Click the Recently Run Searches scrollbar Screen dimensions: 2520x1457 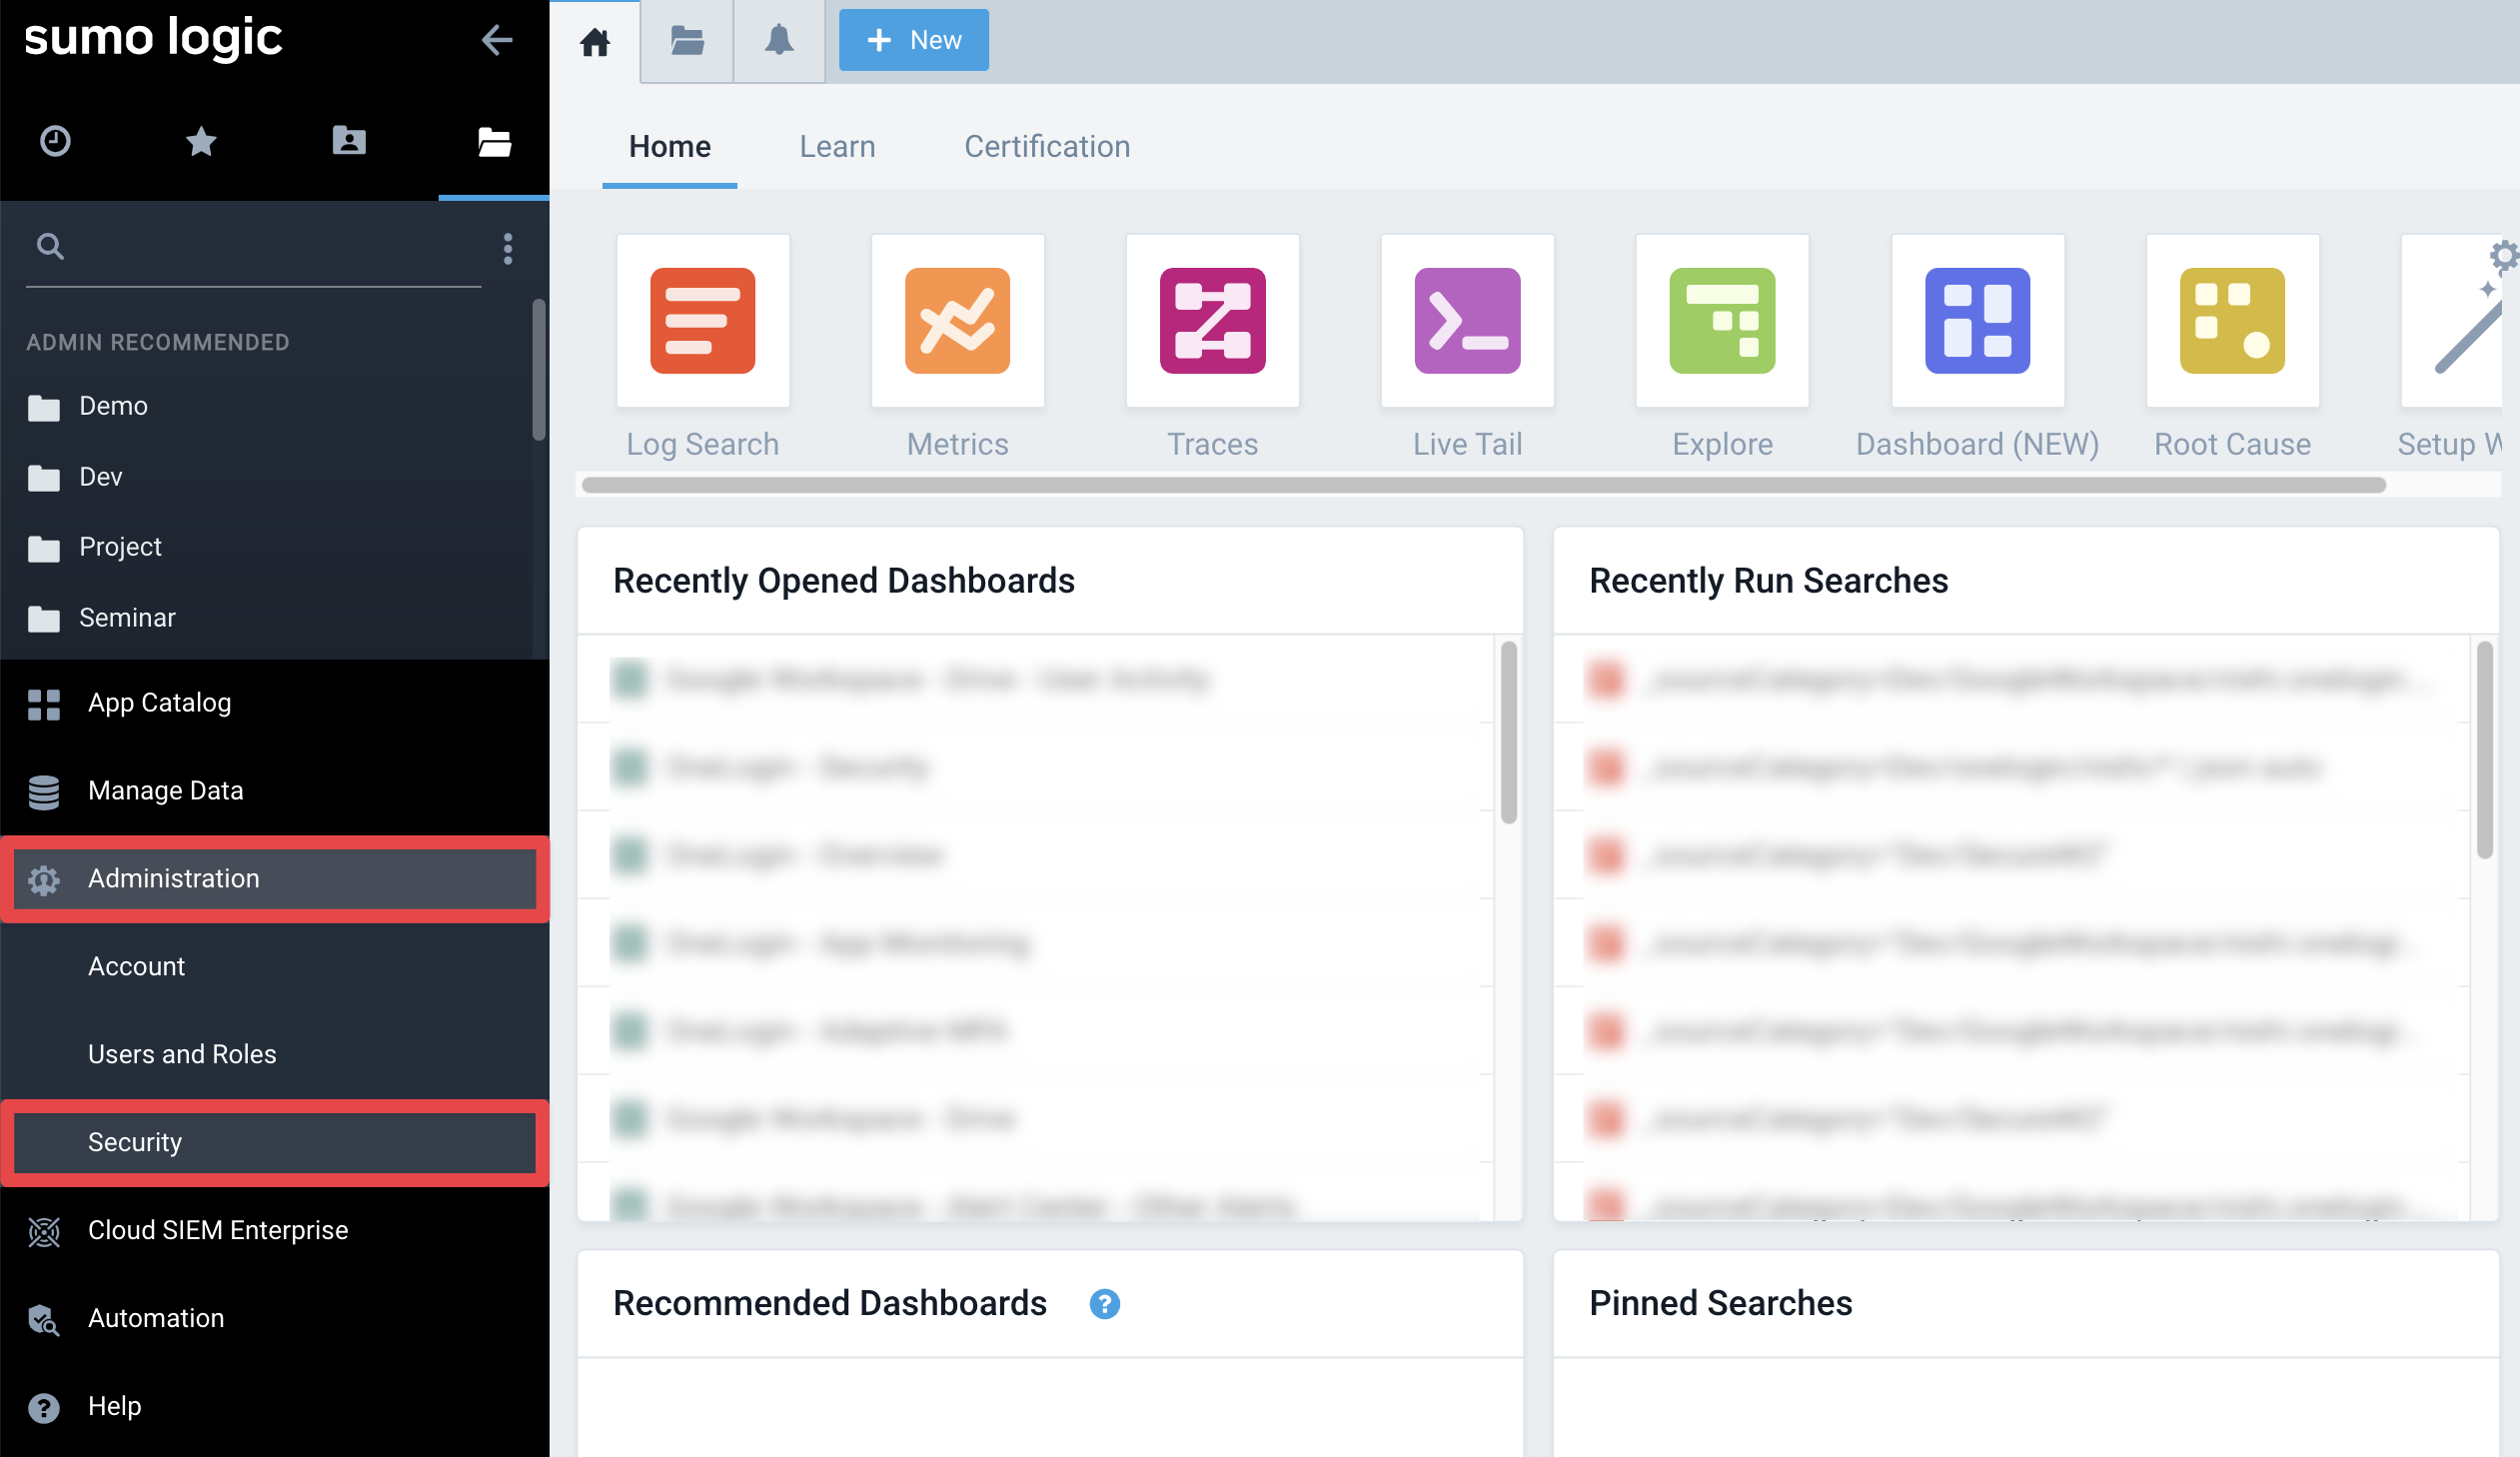coord(2485,750)
